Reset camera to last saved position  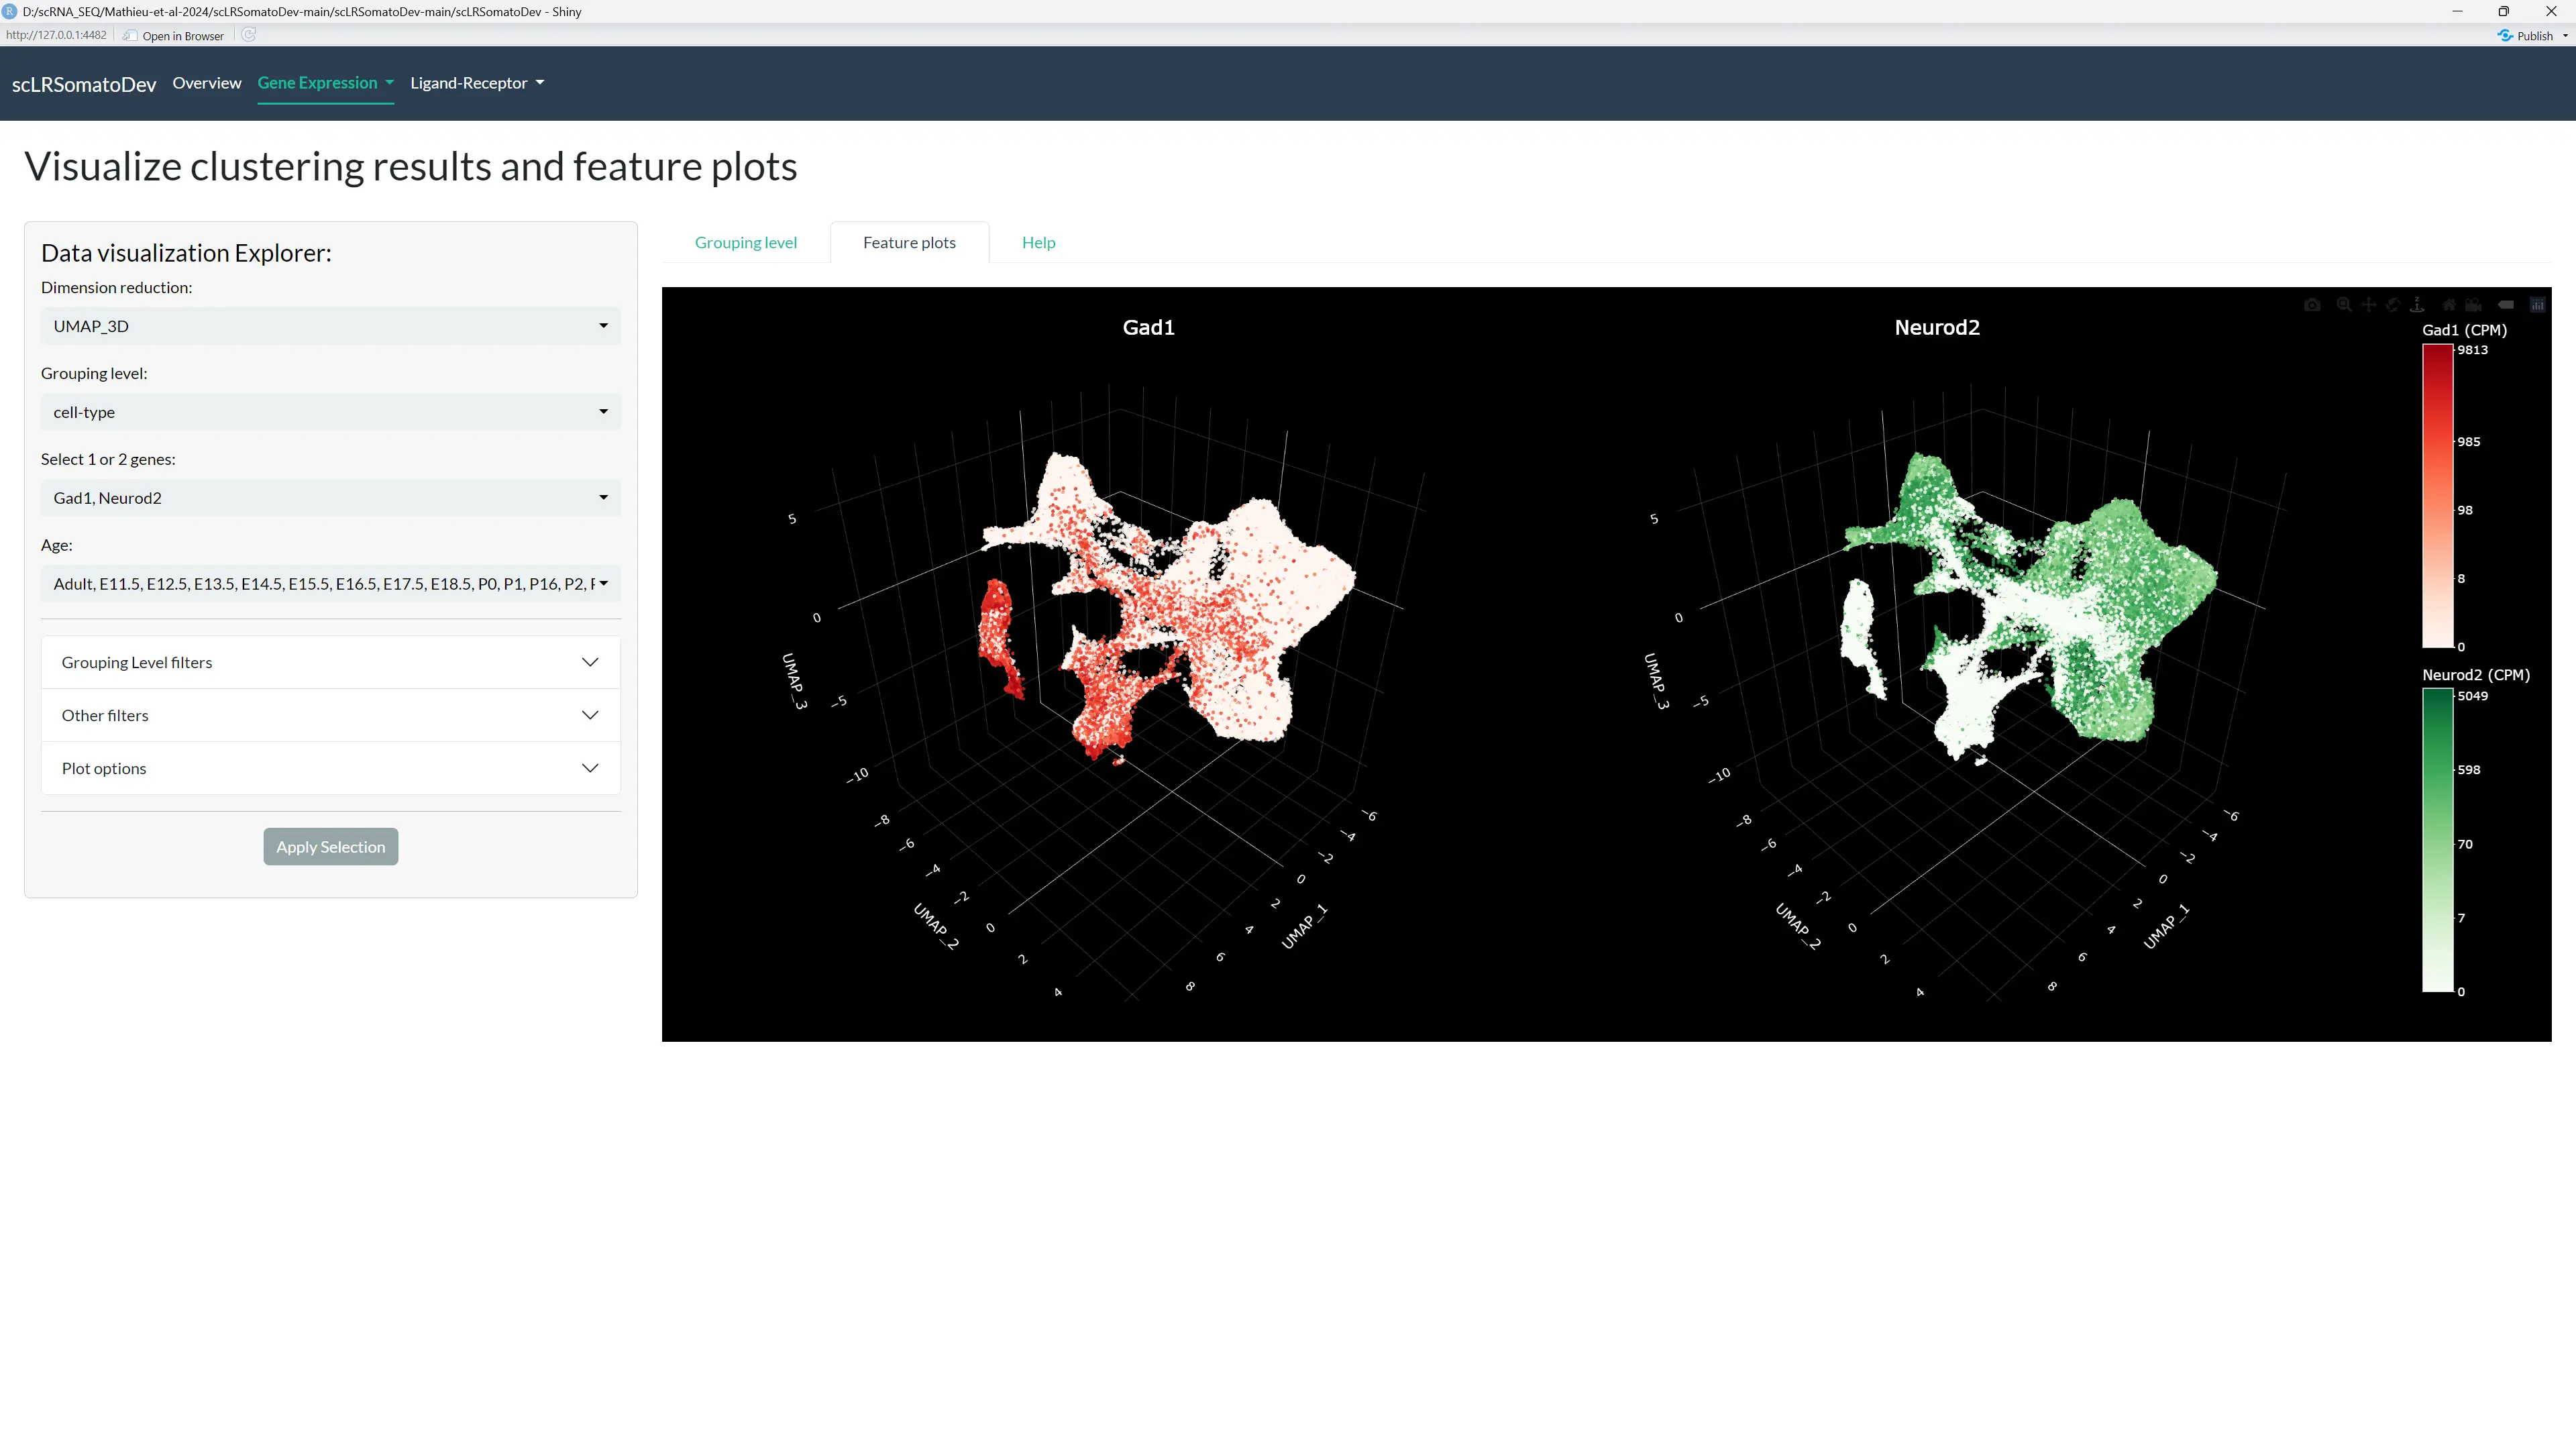click(x=2473, y=305)
